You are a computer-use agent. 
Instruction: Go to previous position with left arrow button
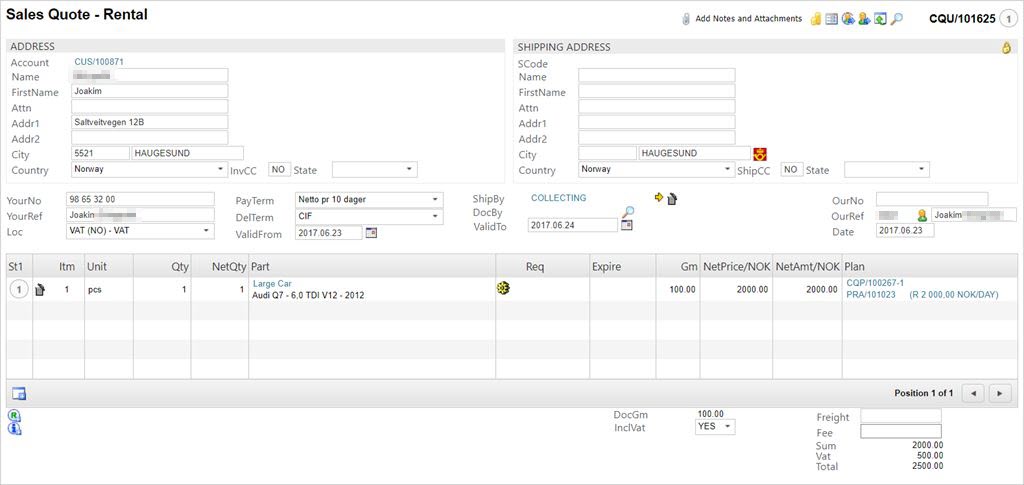point(973,393)
